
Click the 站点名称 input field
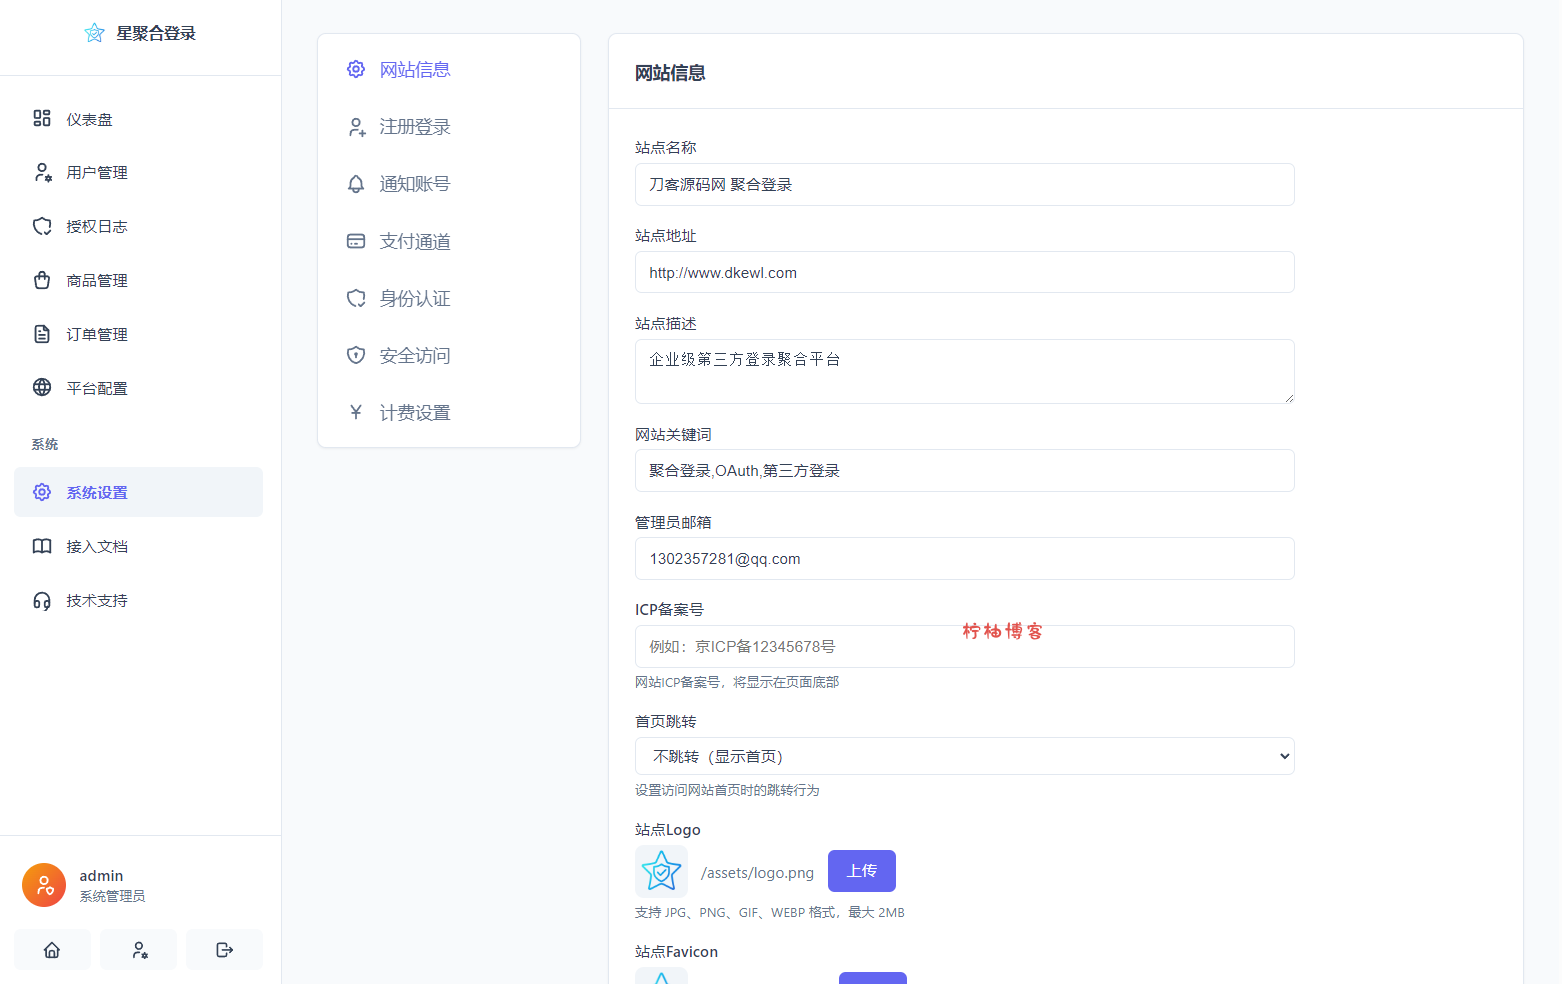coord(964,185)
